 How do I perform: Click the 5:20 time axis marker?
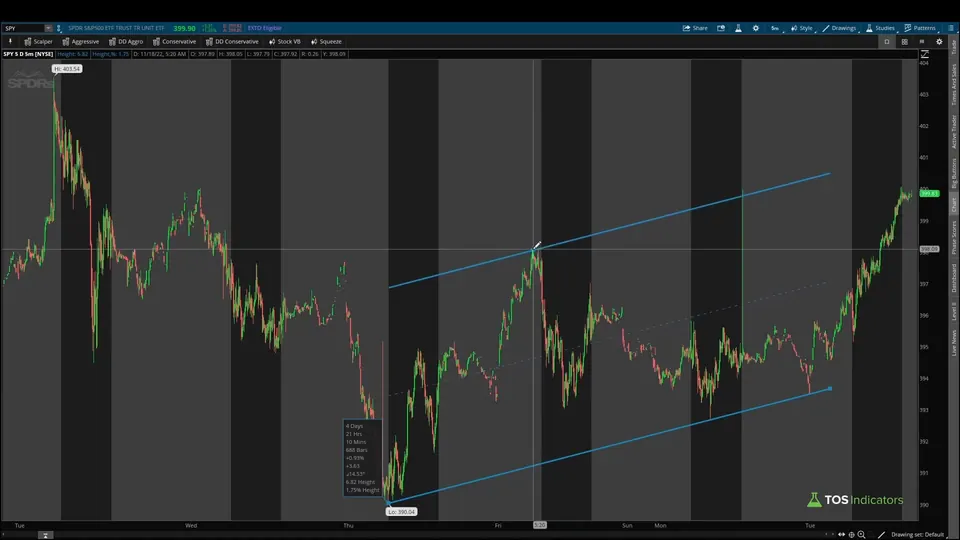(539, 525)
